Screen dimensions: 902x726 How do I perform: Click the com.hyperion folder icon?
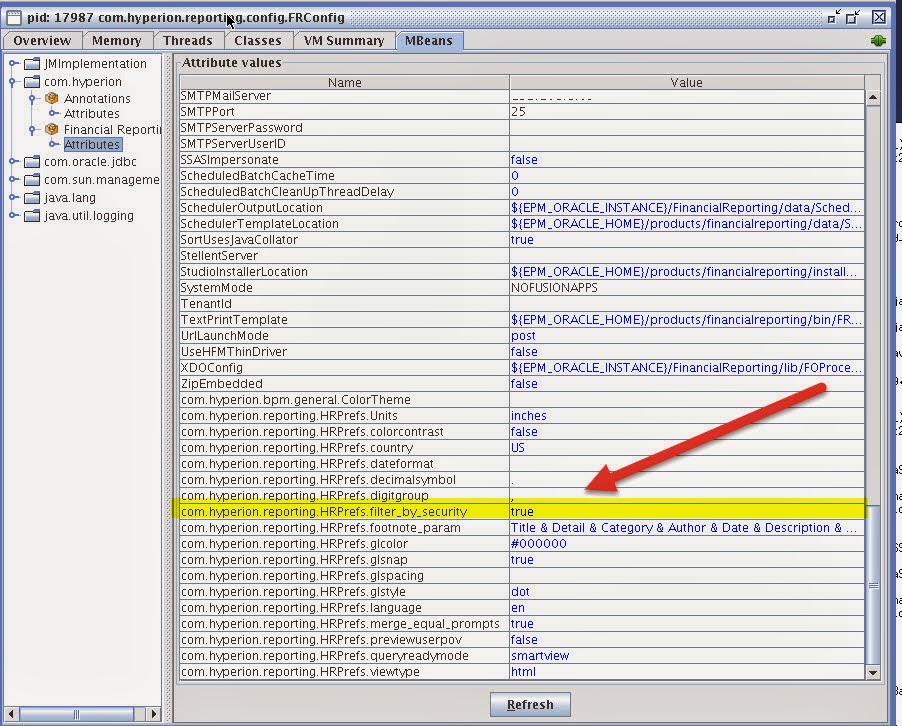tap(32, 82)
